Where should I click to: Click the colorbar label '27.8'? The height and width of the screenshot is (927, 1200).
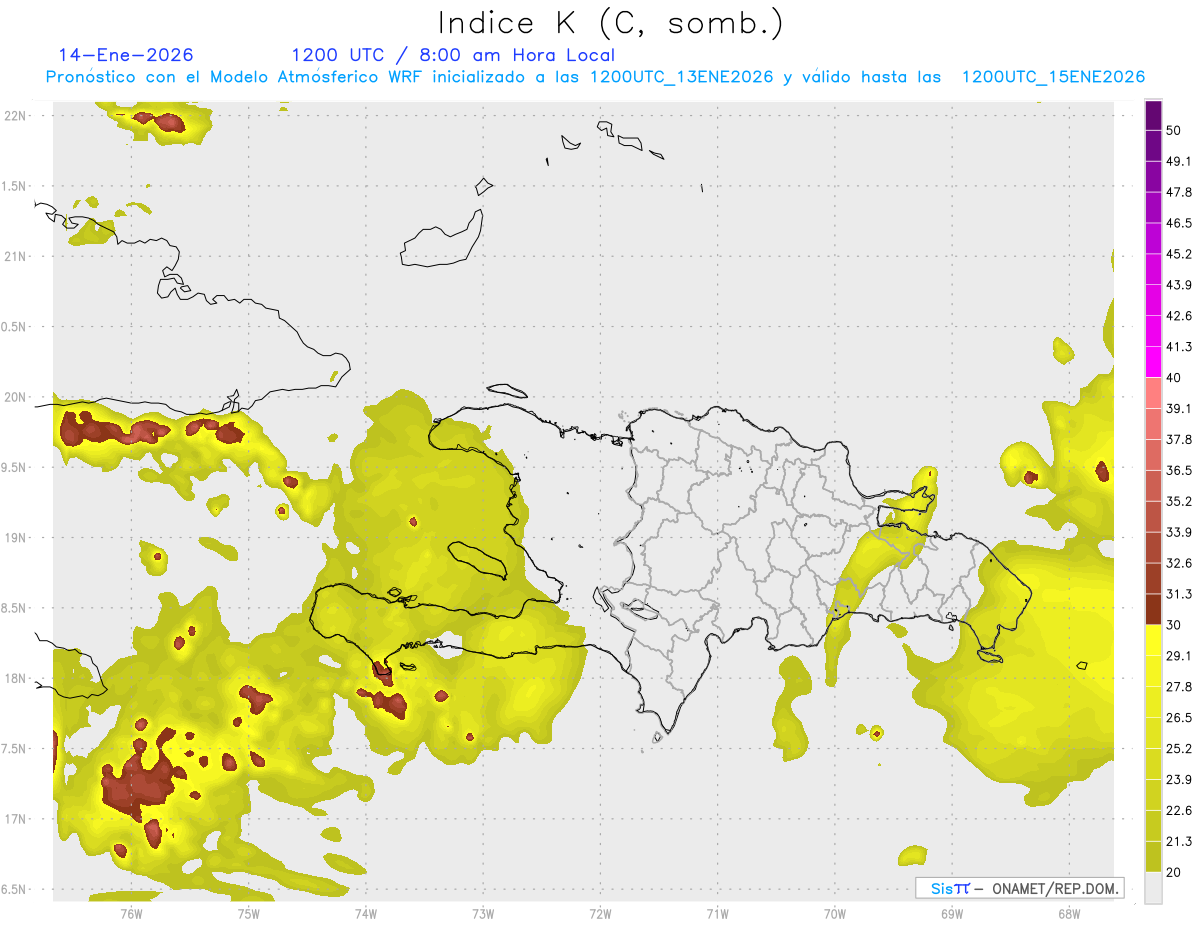point(1179,687)
